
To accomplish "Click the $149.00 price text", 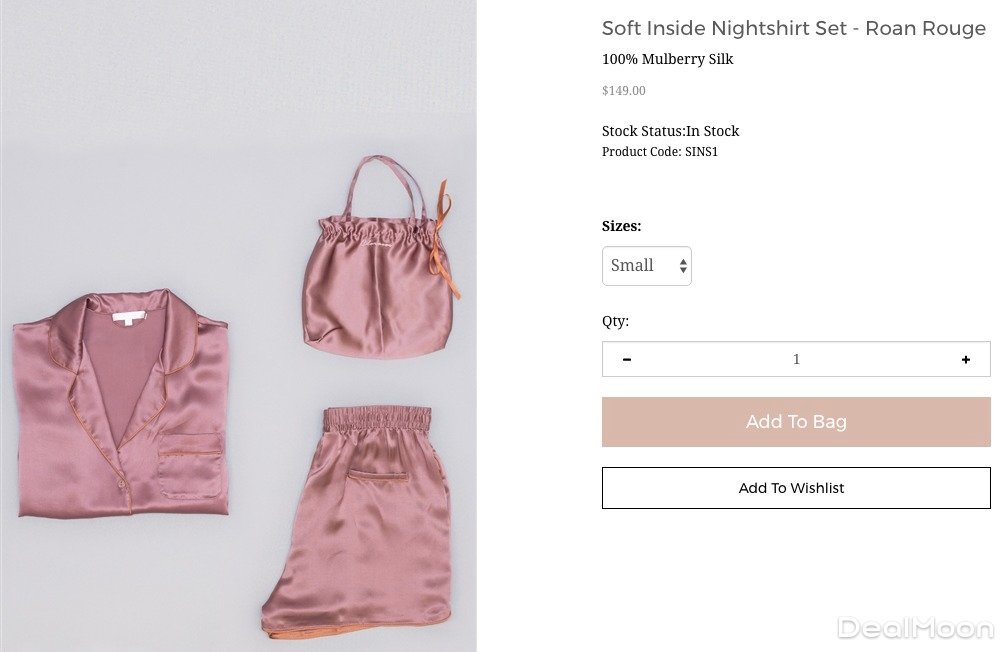I will pyautogui.click(x=624, y=91).
